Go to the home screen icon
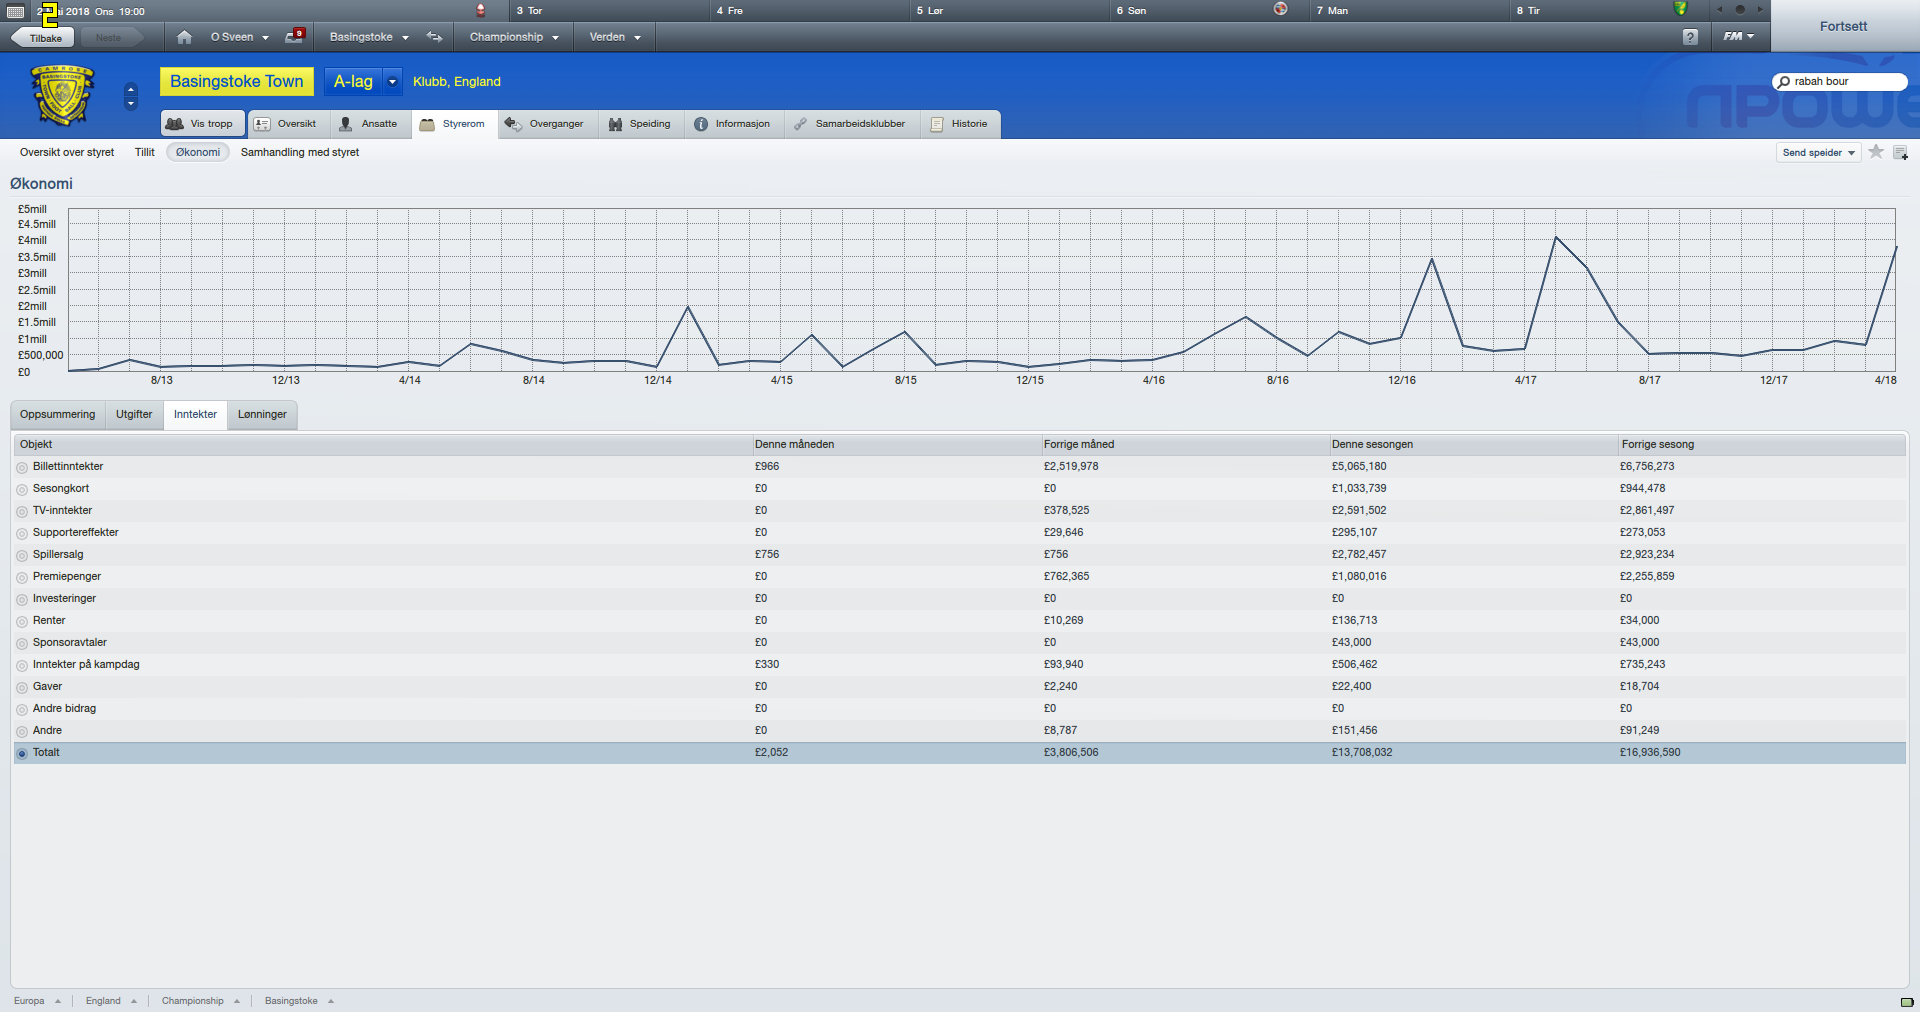The width and height of the screenshot is (1920, 1012). point(184,37)
